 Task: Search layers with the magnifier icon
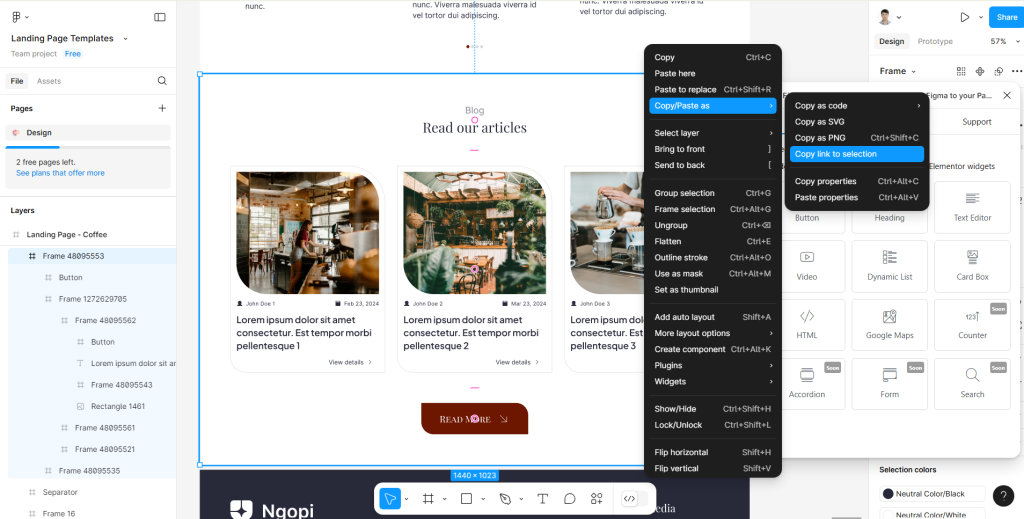(162, 81)
